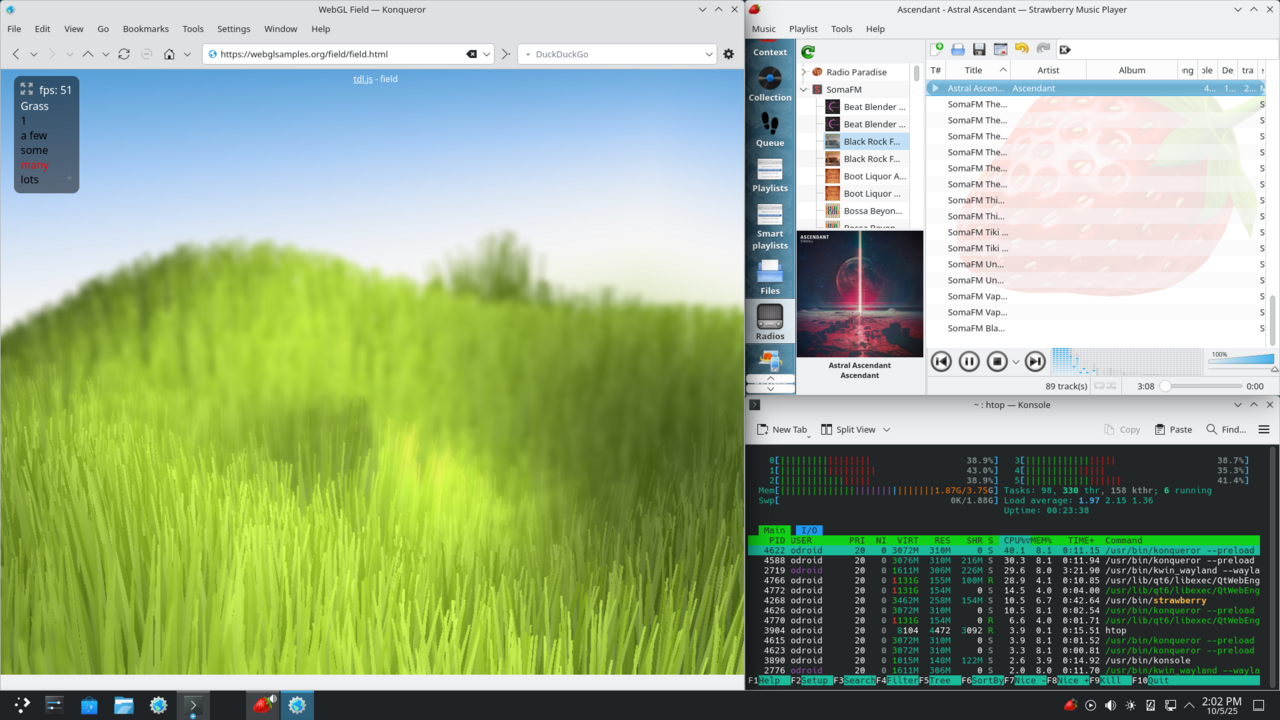Open Collection view in Strawberry sidebar
This screenshot has height=720, width=1280.
tap(770, 84)
